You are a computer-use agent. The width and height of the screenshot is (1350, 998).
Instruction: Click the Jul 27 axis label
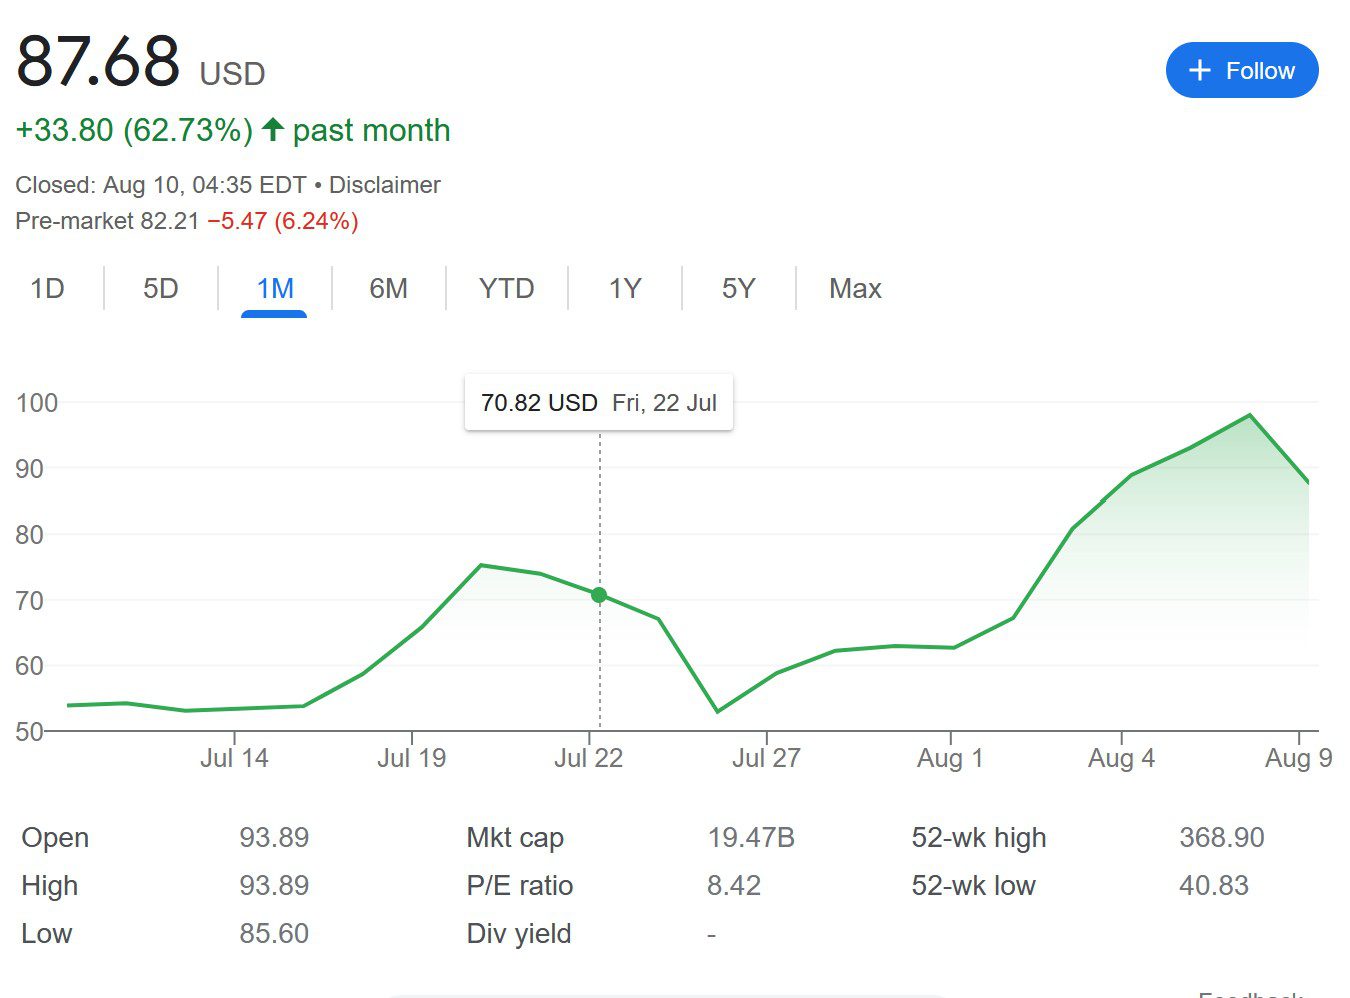[766, 758]
